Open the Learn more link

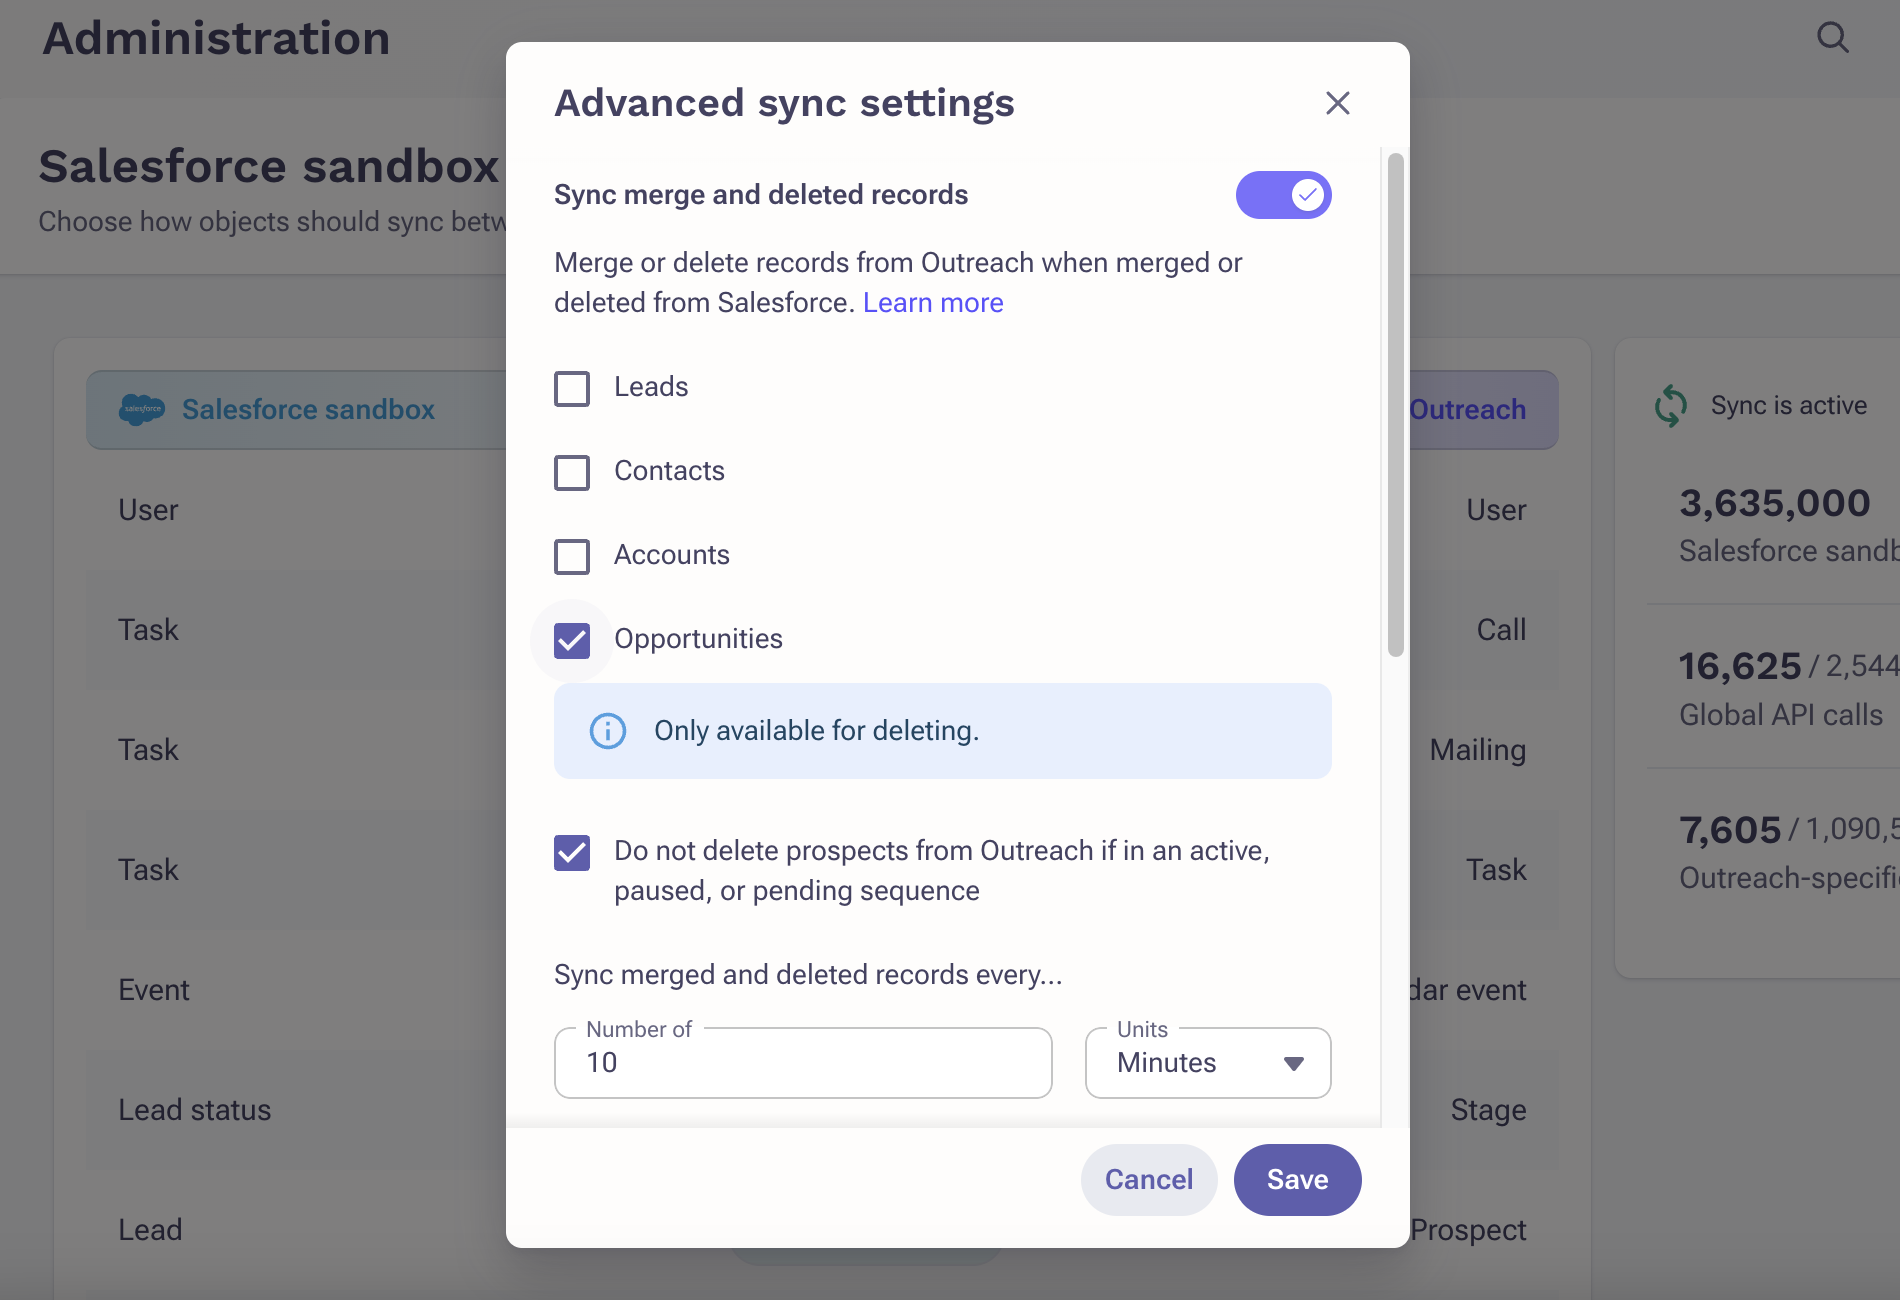(933, 303)
